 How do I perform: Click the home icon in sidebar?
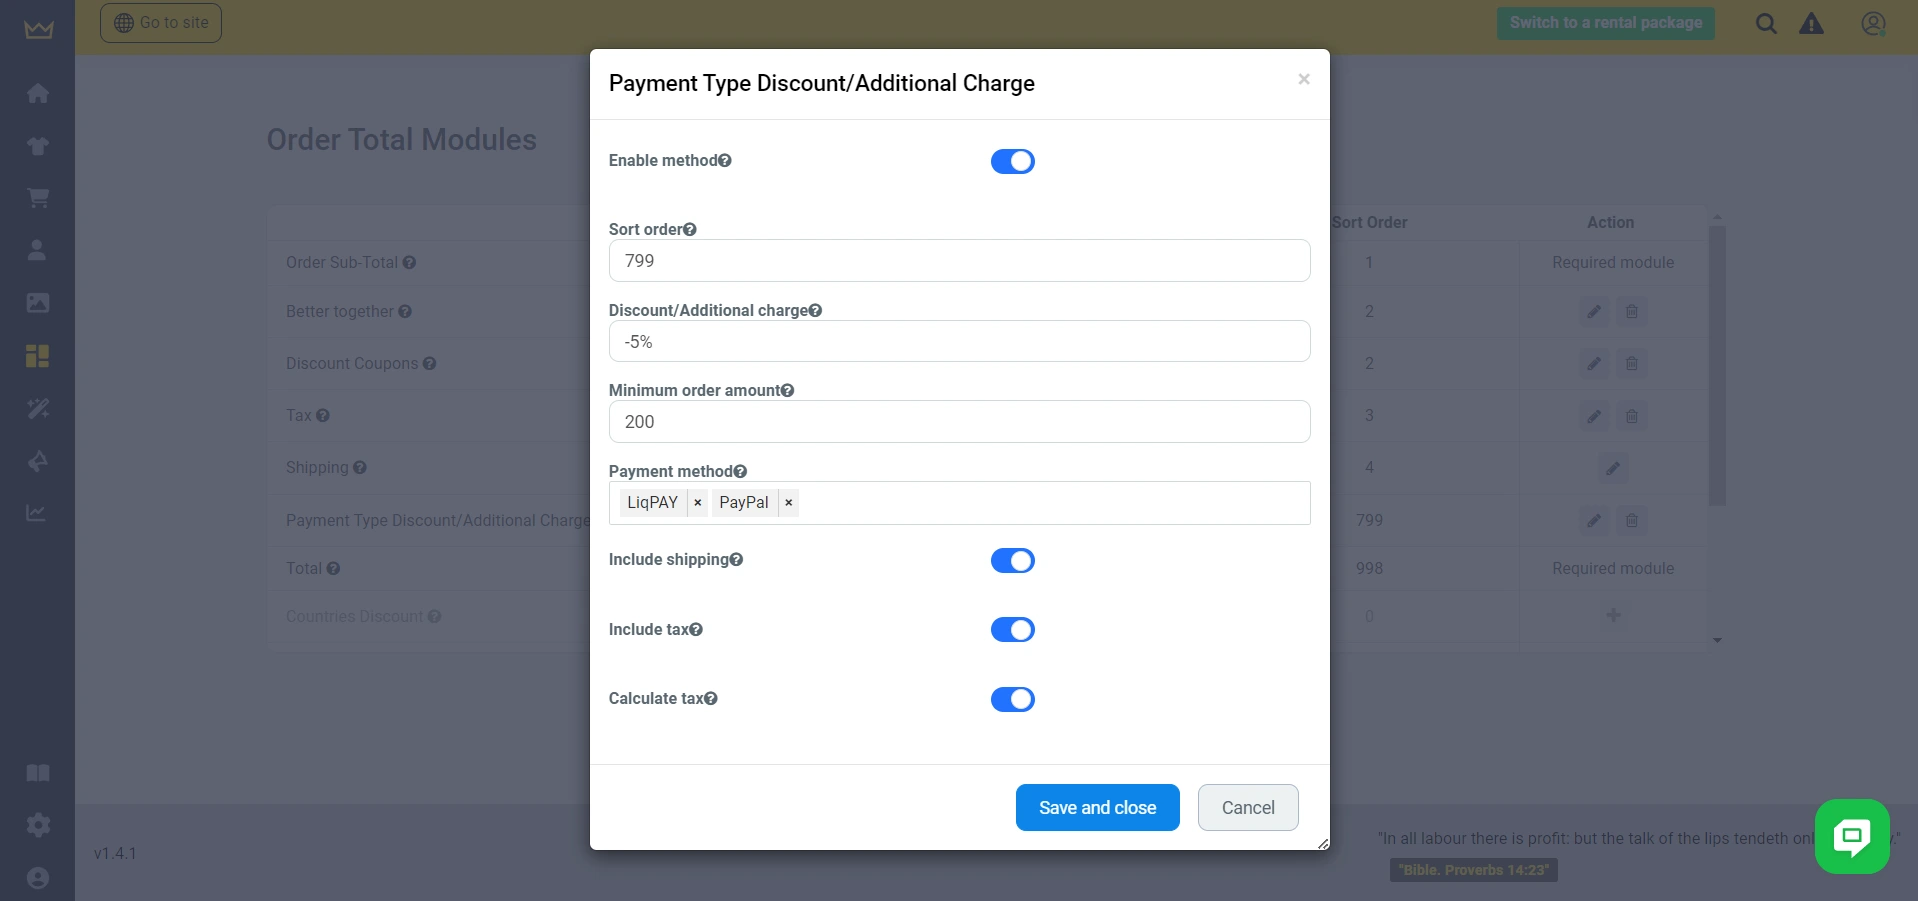[38, 93]
